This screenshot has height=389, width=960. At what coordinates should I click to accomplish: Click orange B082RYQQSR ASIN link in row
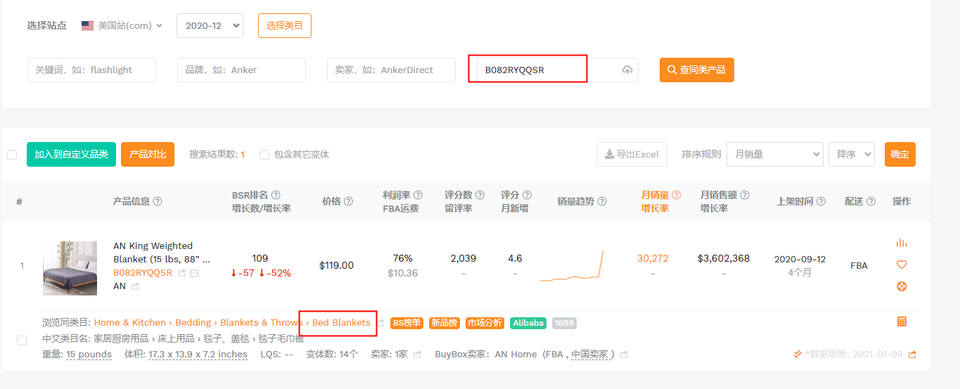(x=143, y=273)
